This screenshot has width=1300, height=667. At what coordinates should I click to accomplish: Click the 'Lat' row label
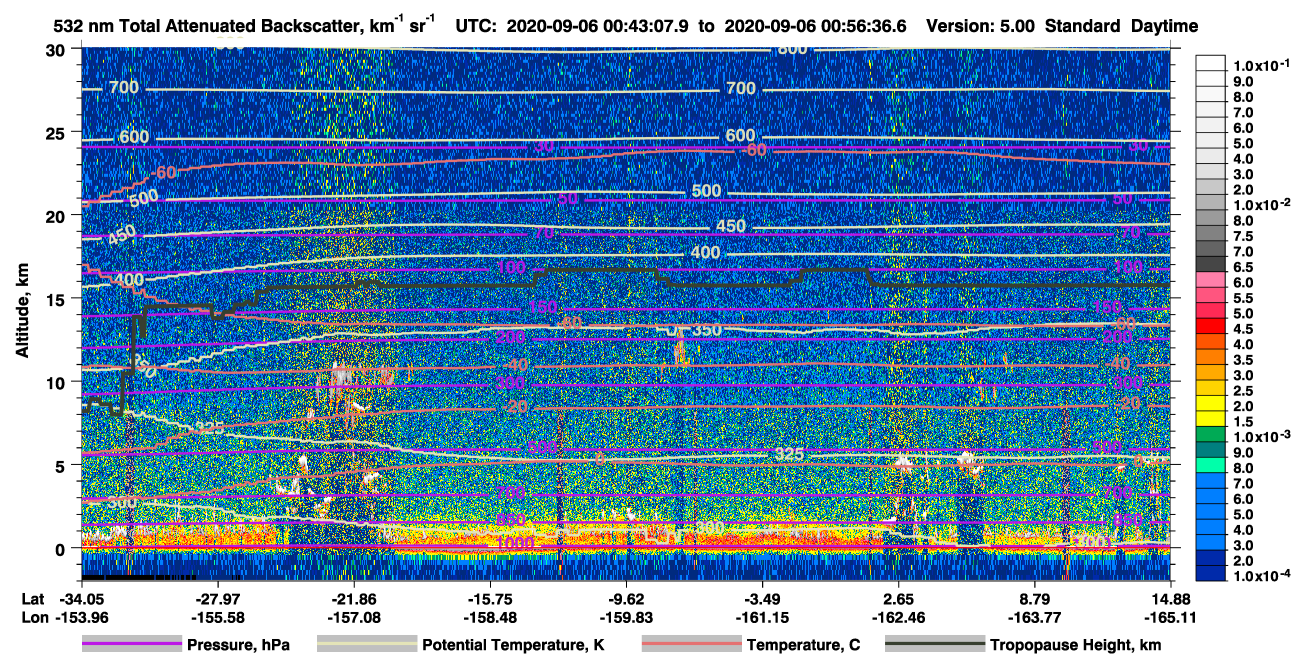(x=32, y=599)
